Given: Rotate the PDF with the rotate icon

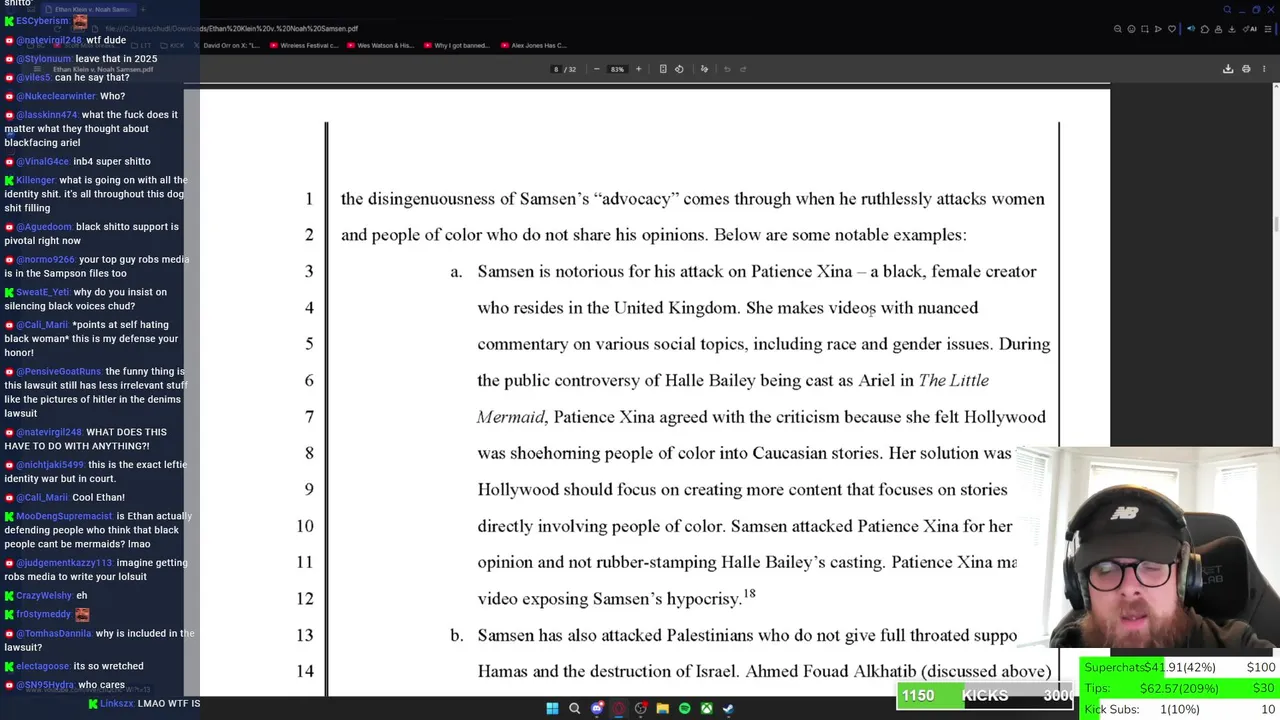Looking at the screenshot, I should (679, 69).
